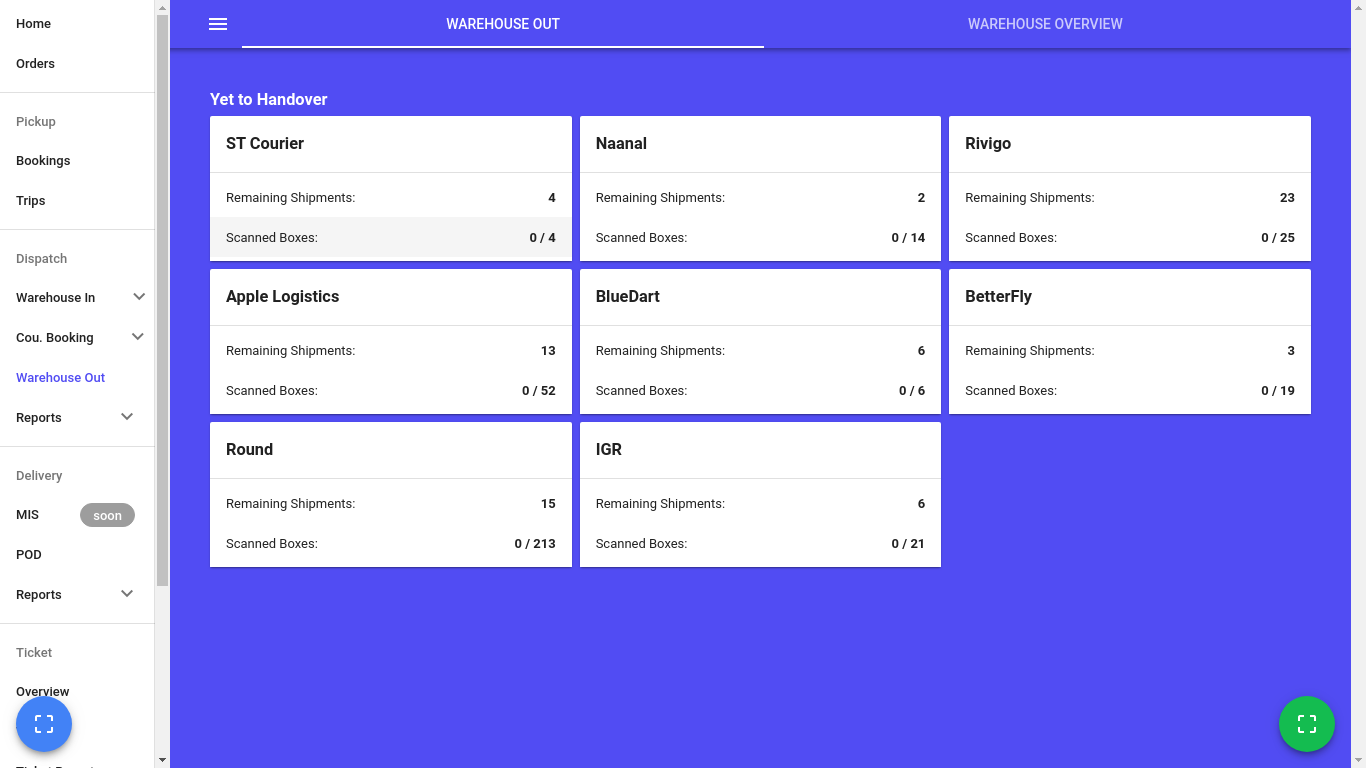Image resolution: width=1366 pixels, height=768 pixels.
Task: Click the sidebar scrollbar down arrow
Action: click(162, 760)
